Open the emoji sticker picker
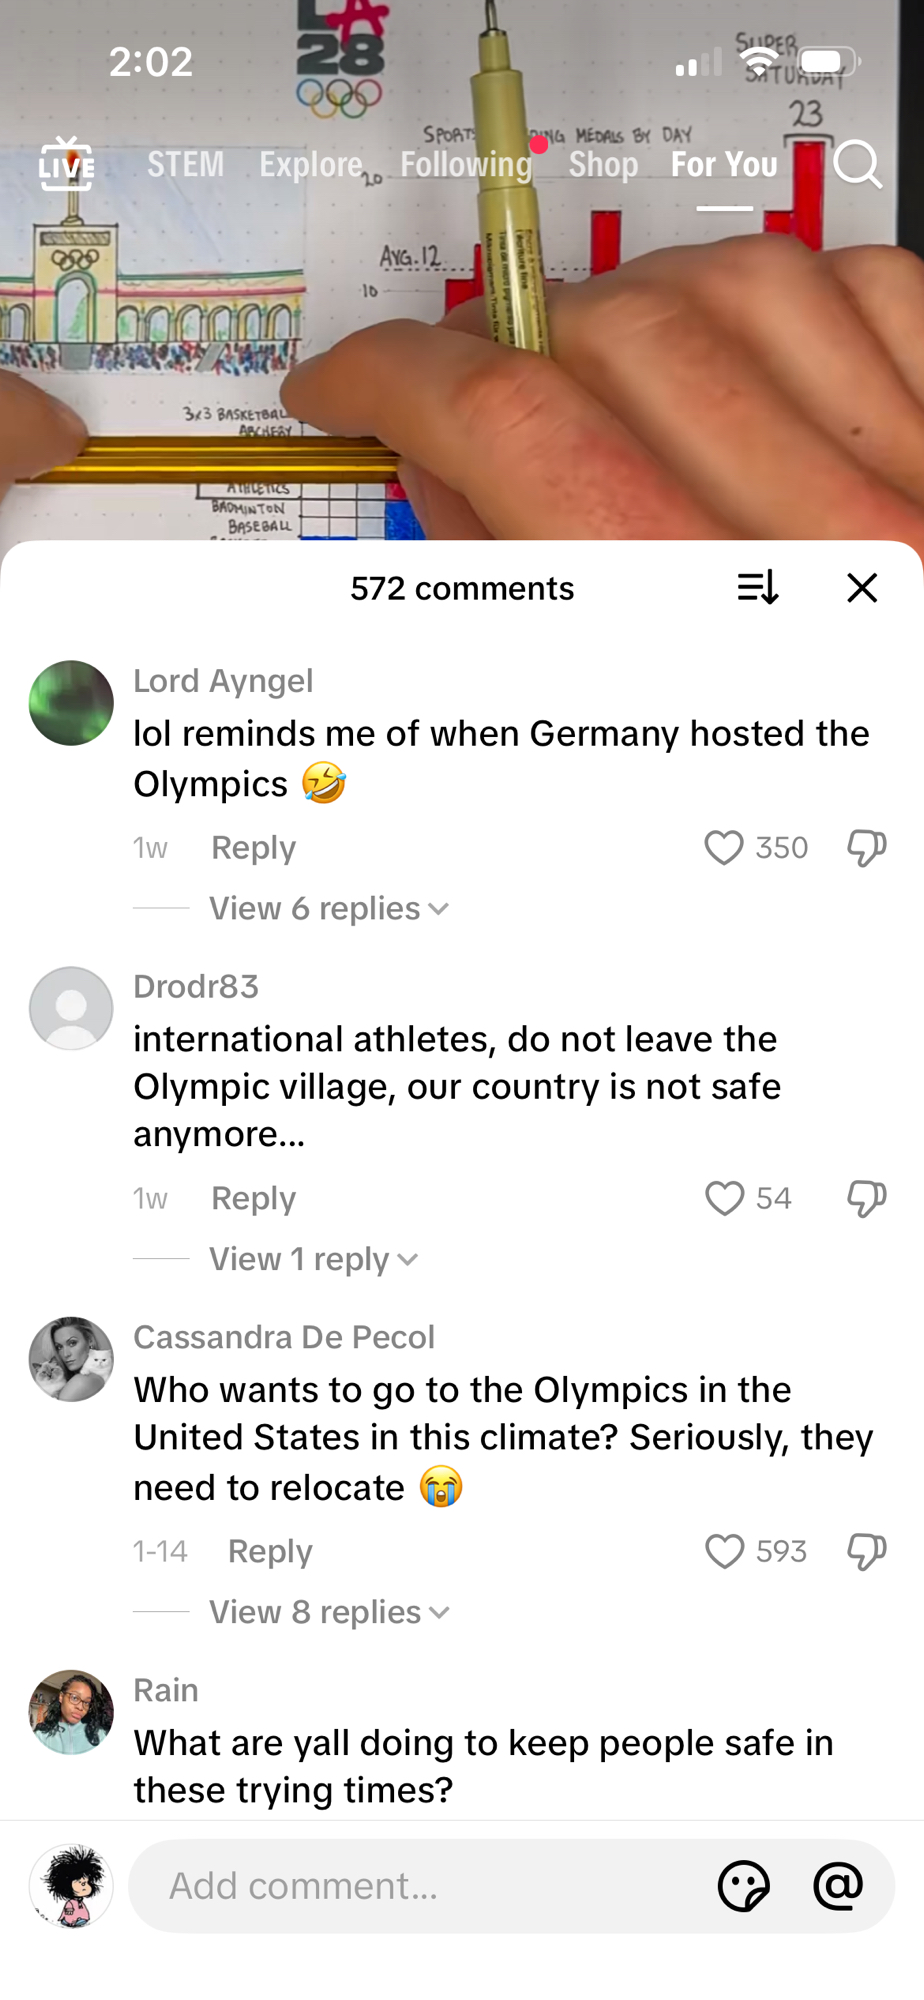 (x=744, y=1886)
